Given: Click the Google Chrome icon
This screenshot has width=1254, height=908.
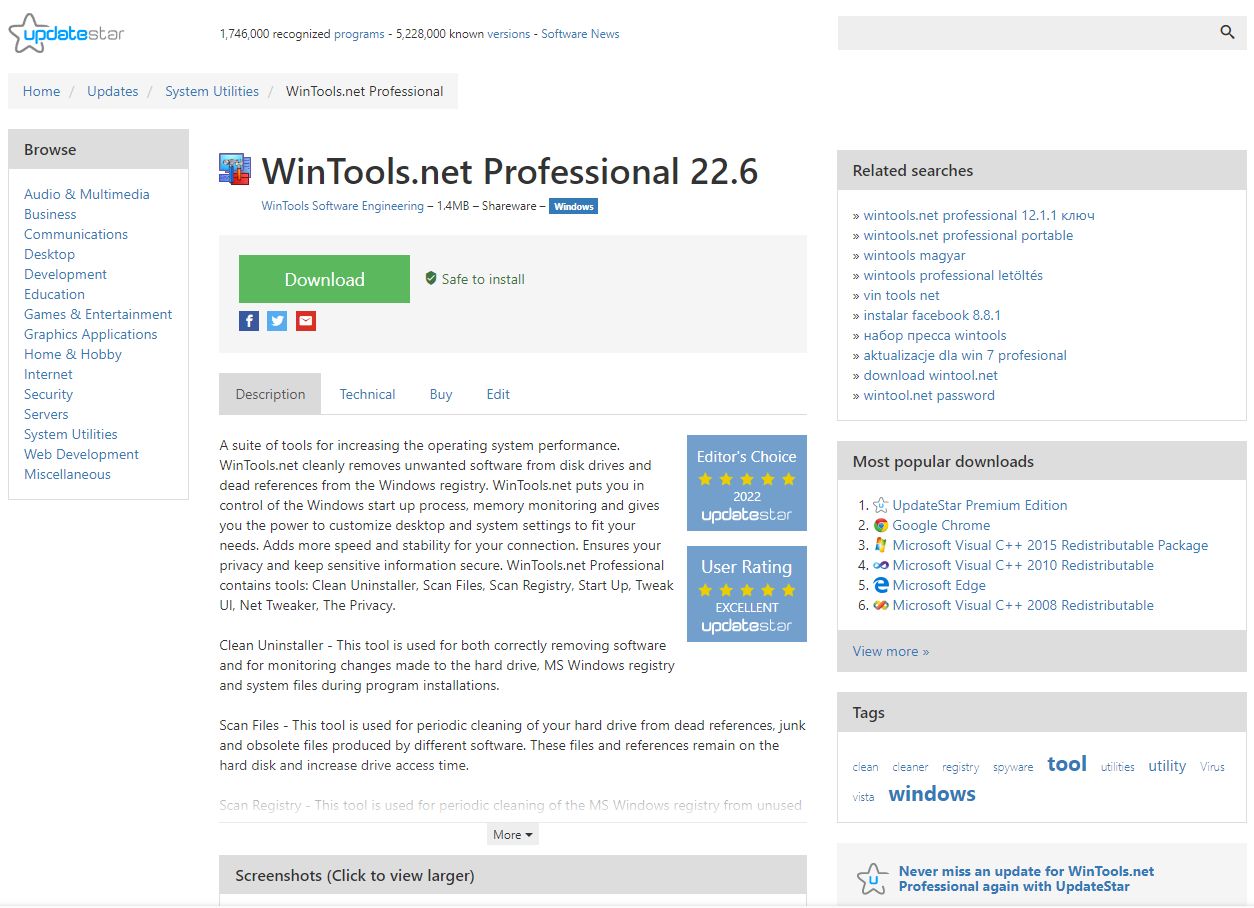Looking at the screenshot, I should pos(881,525).
